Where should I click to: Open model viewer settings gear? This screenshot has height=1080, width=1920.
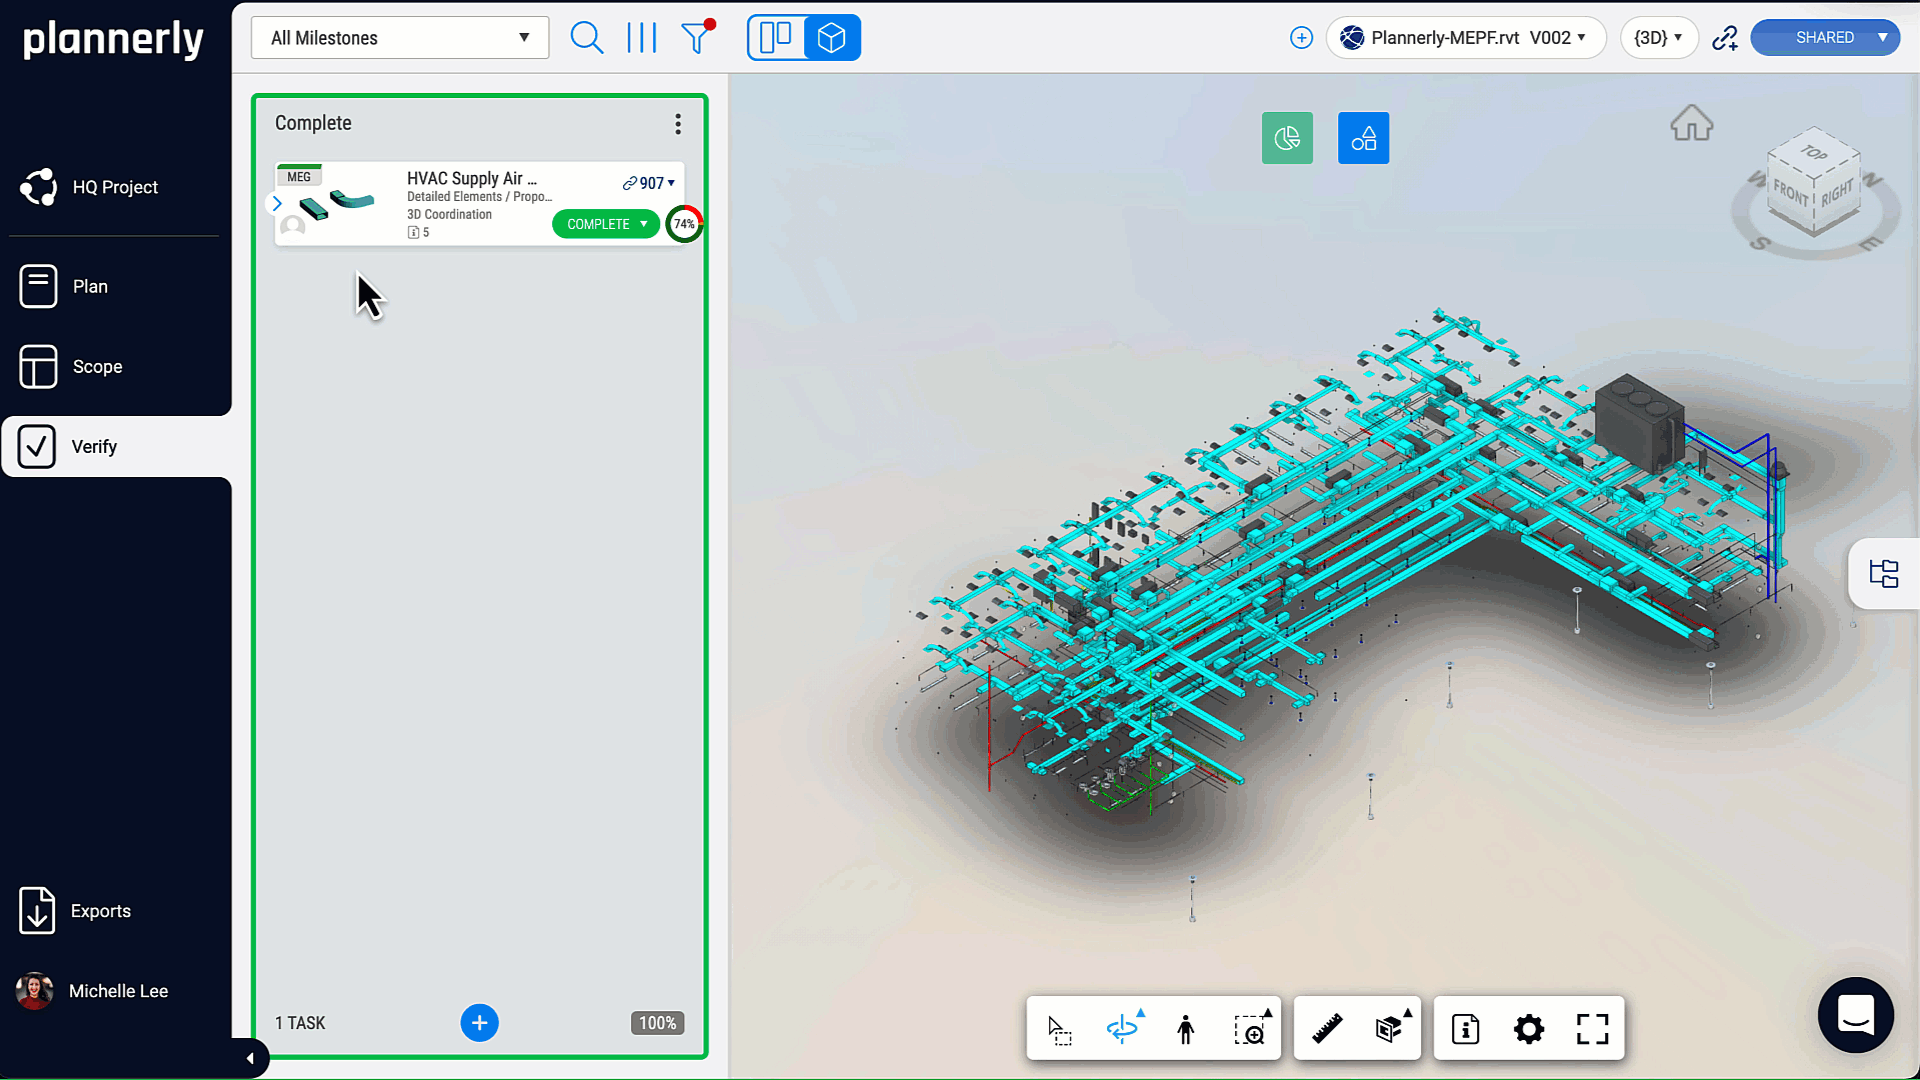[x=1529, y=1029]
